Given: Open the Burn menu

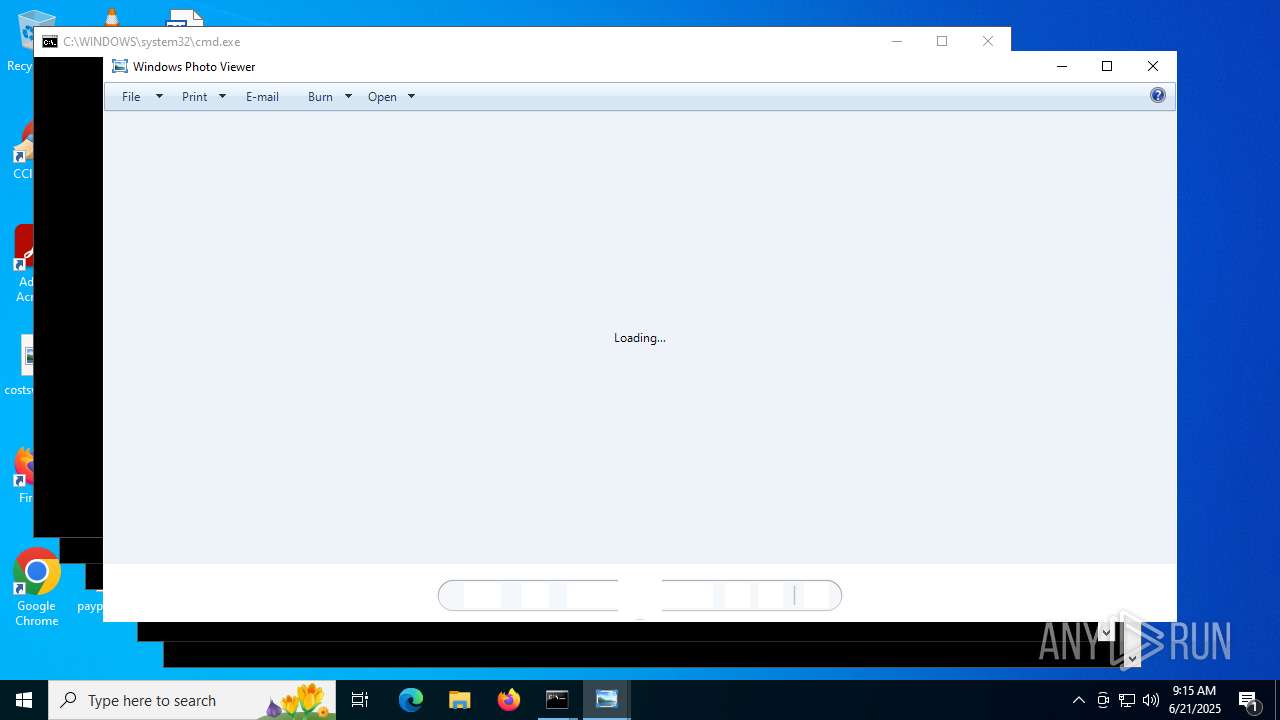Looking at the screenshot, I should click(x=320, y=97).
